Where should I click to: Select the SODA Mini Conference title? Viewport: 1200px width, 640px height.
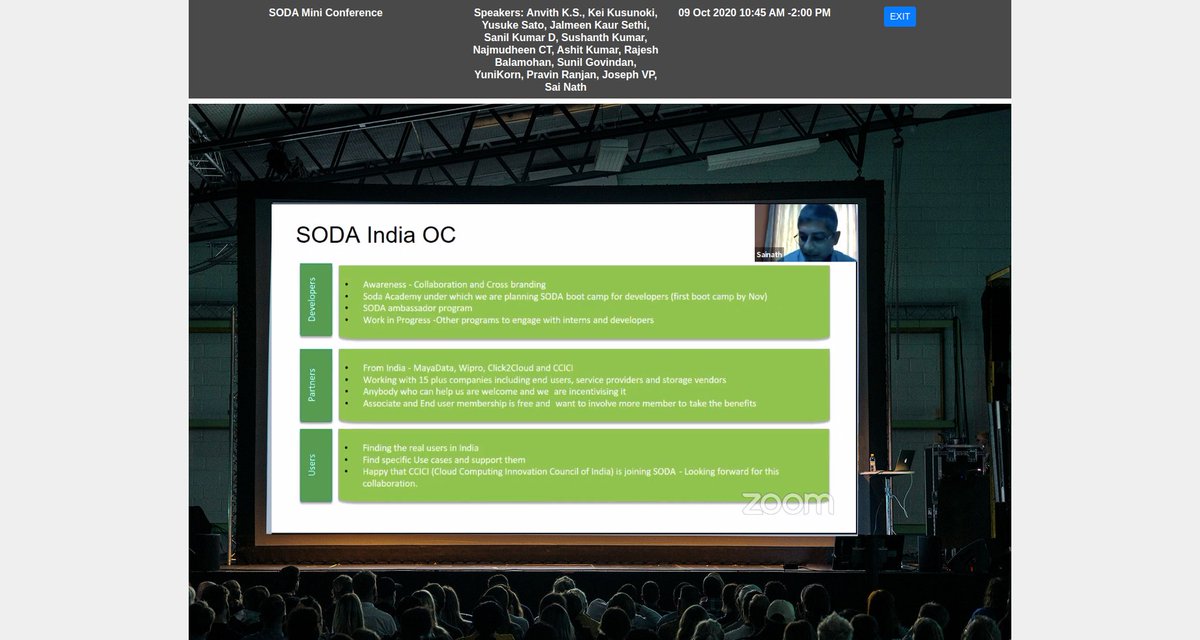tap(326, 13)
